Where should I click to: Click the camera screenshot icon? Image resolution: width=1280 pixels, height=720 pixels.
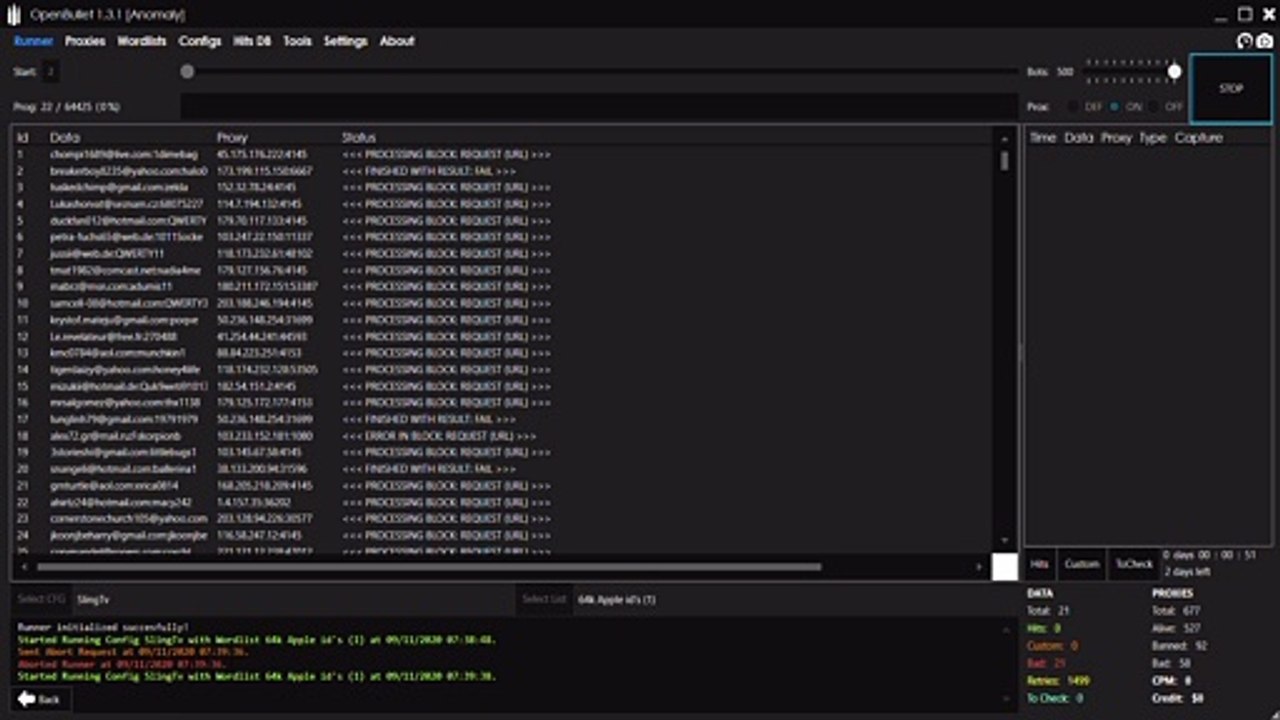pyautogui.click(x=1265, y=41)
